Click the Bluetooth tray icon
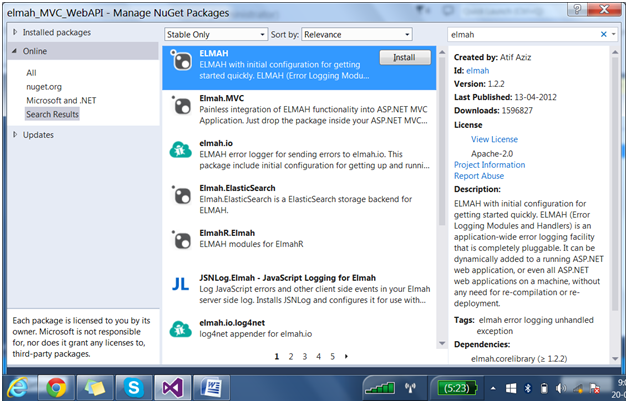Image resolution: width=626 pixels, height=402 pixels. 527,388
